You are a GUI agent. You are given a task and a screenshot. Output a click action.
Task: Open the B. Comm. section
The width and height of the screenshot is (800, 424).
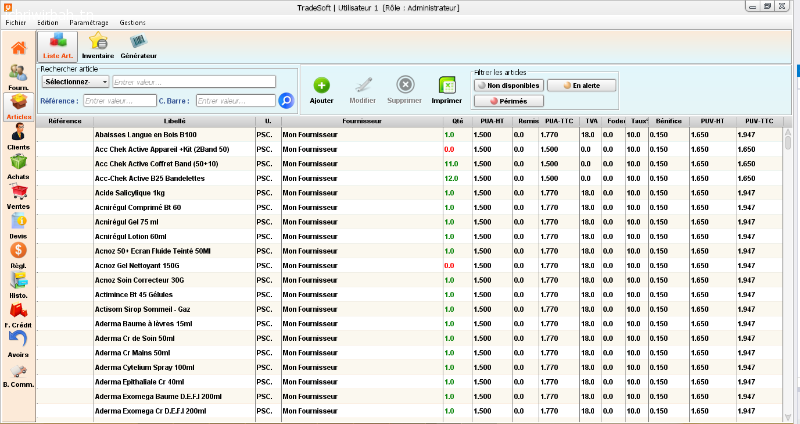[x=18, y=374]
